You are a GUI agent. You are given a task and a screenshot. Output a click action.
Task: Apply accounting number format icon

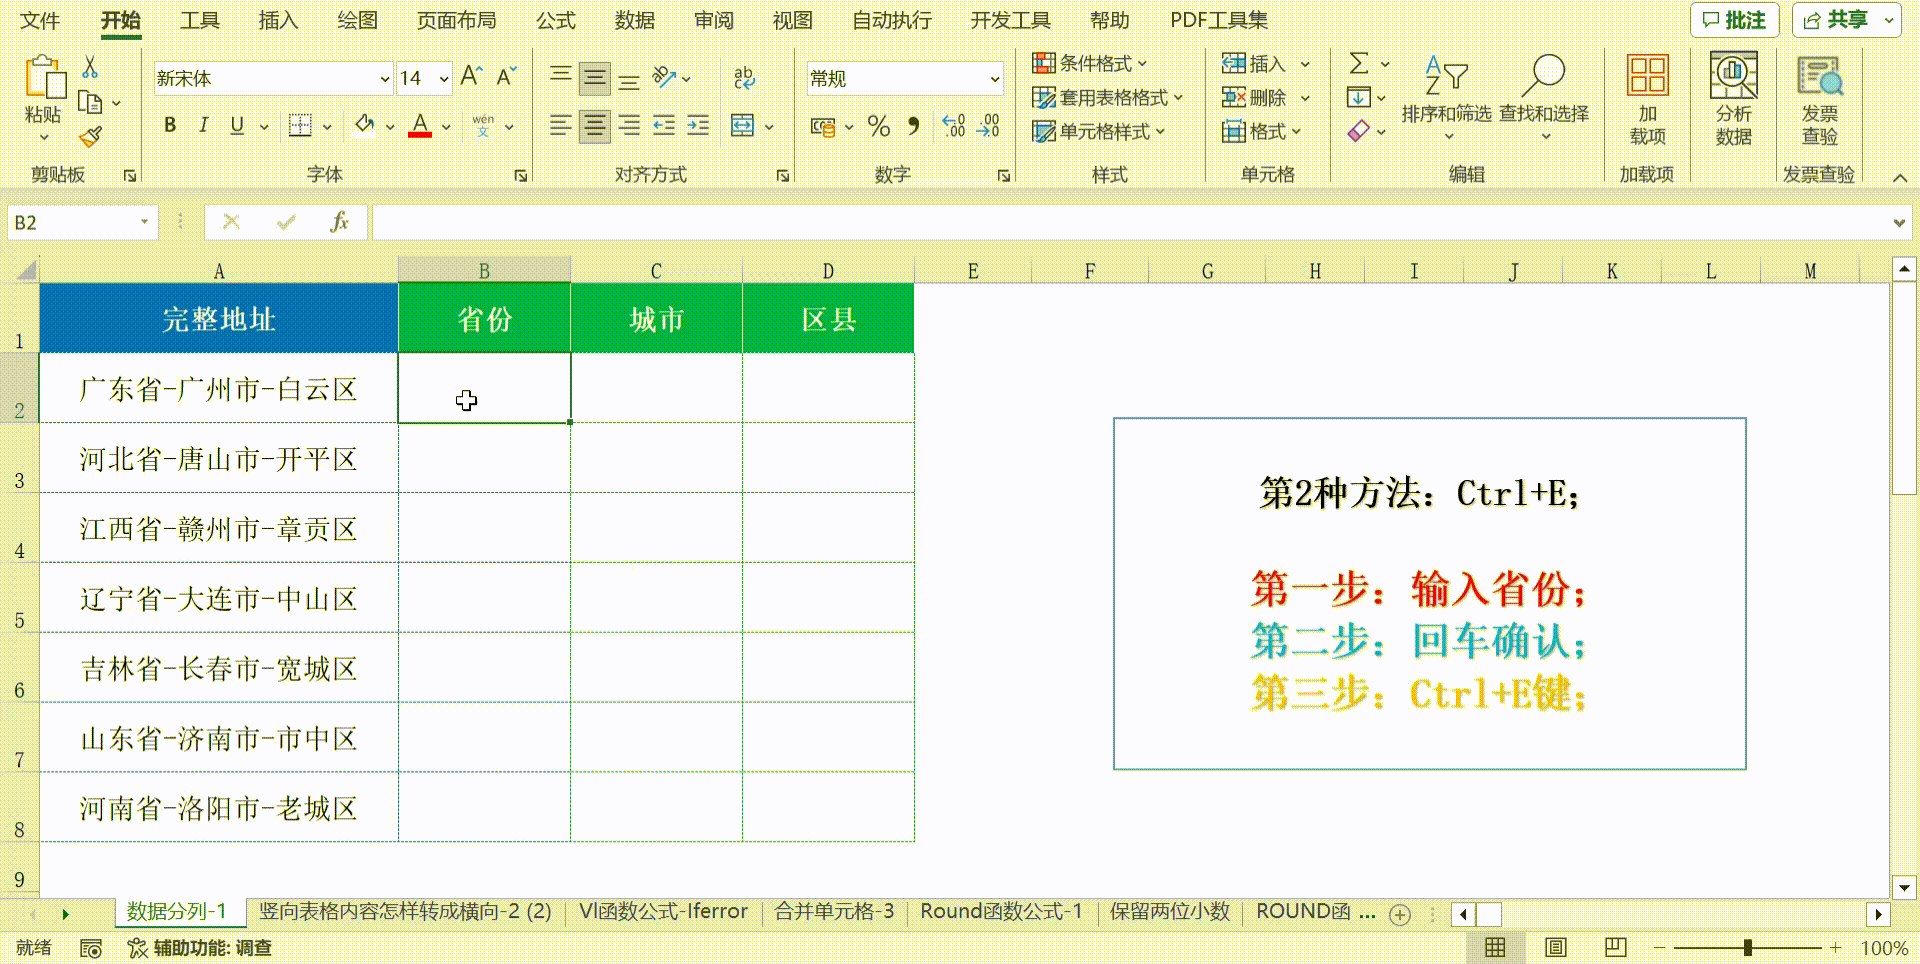tap(823, 127)
